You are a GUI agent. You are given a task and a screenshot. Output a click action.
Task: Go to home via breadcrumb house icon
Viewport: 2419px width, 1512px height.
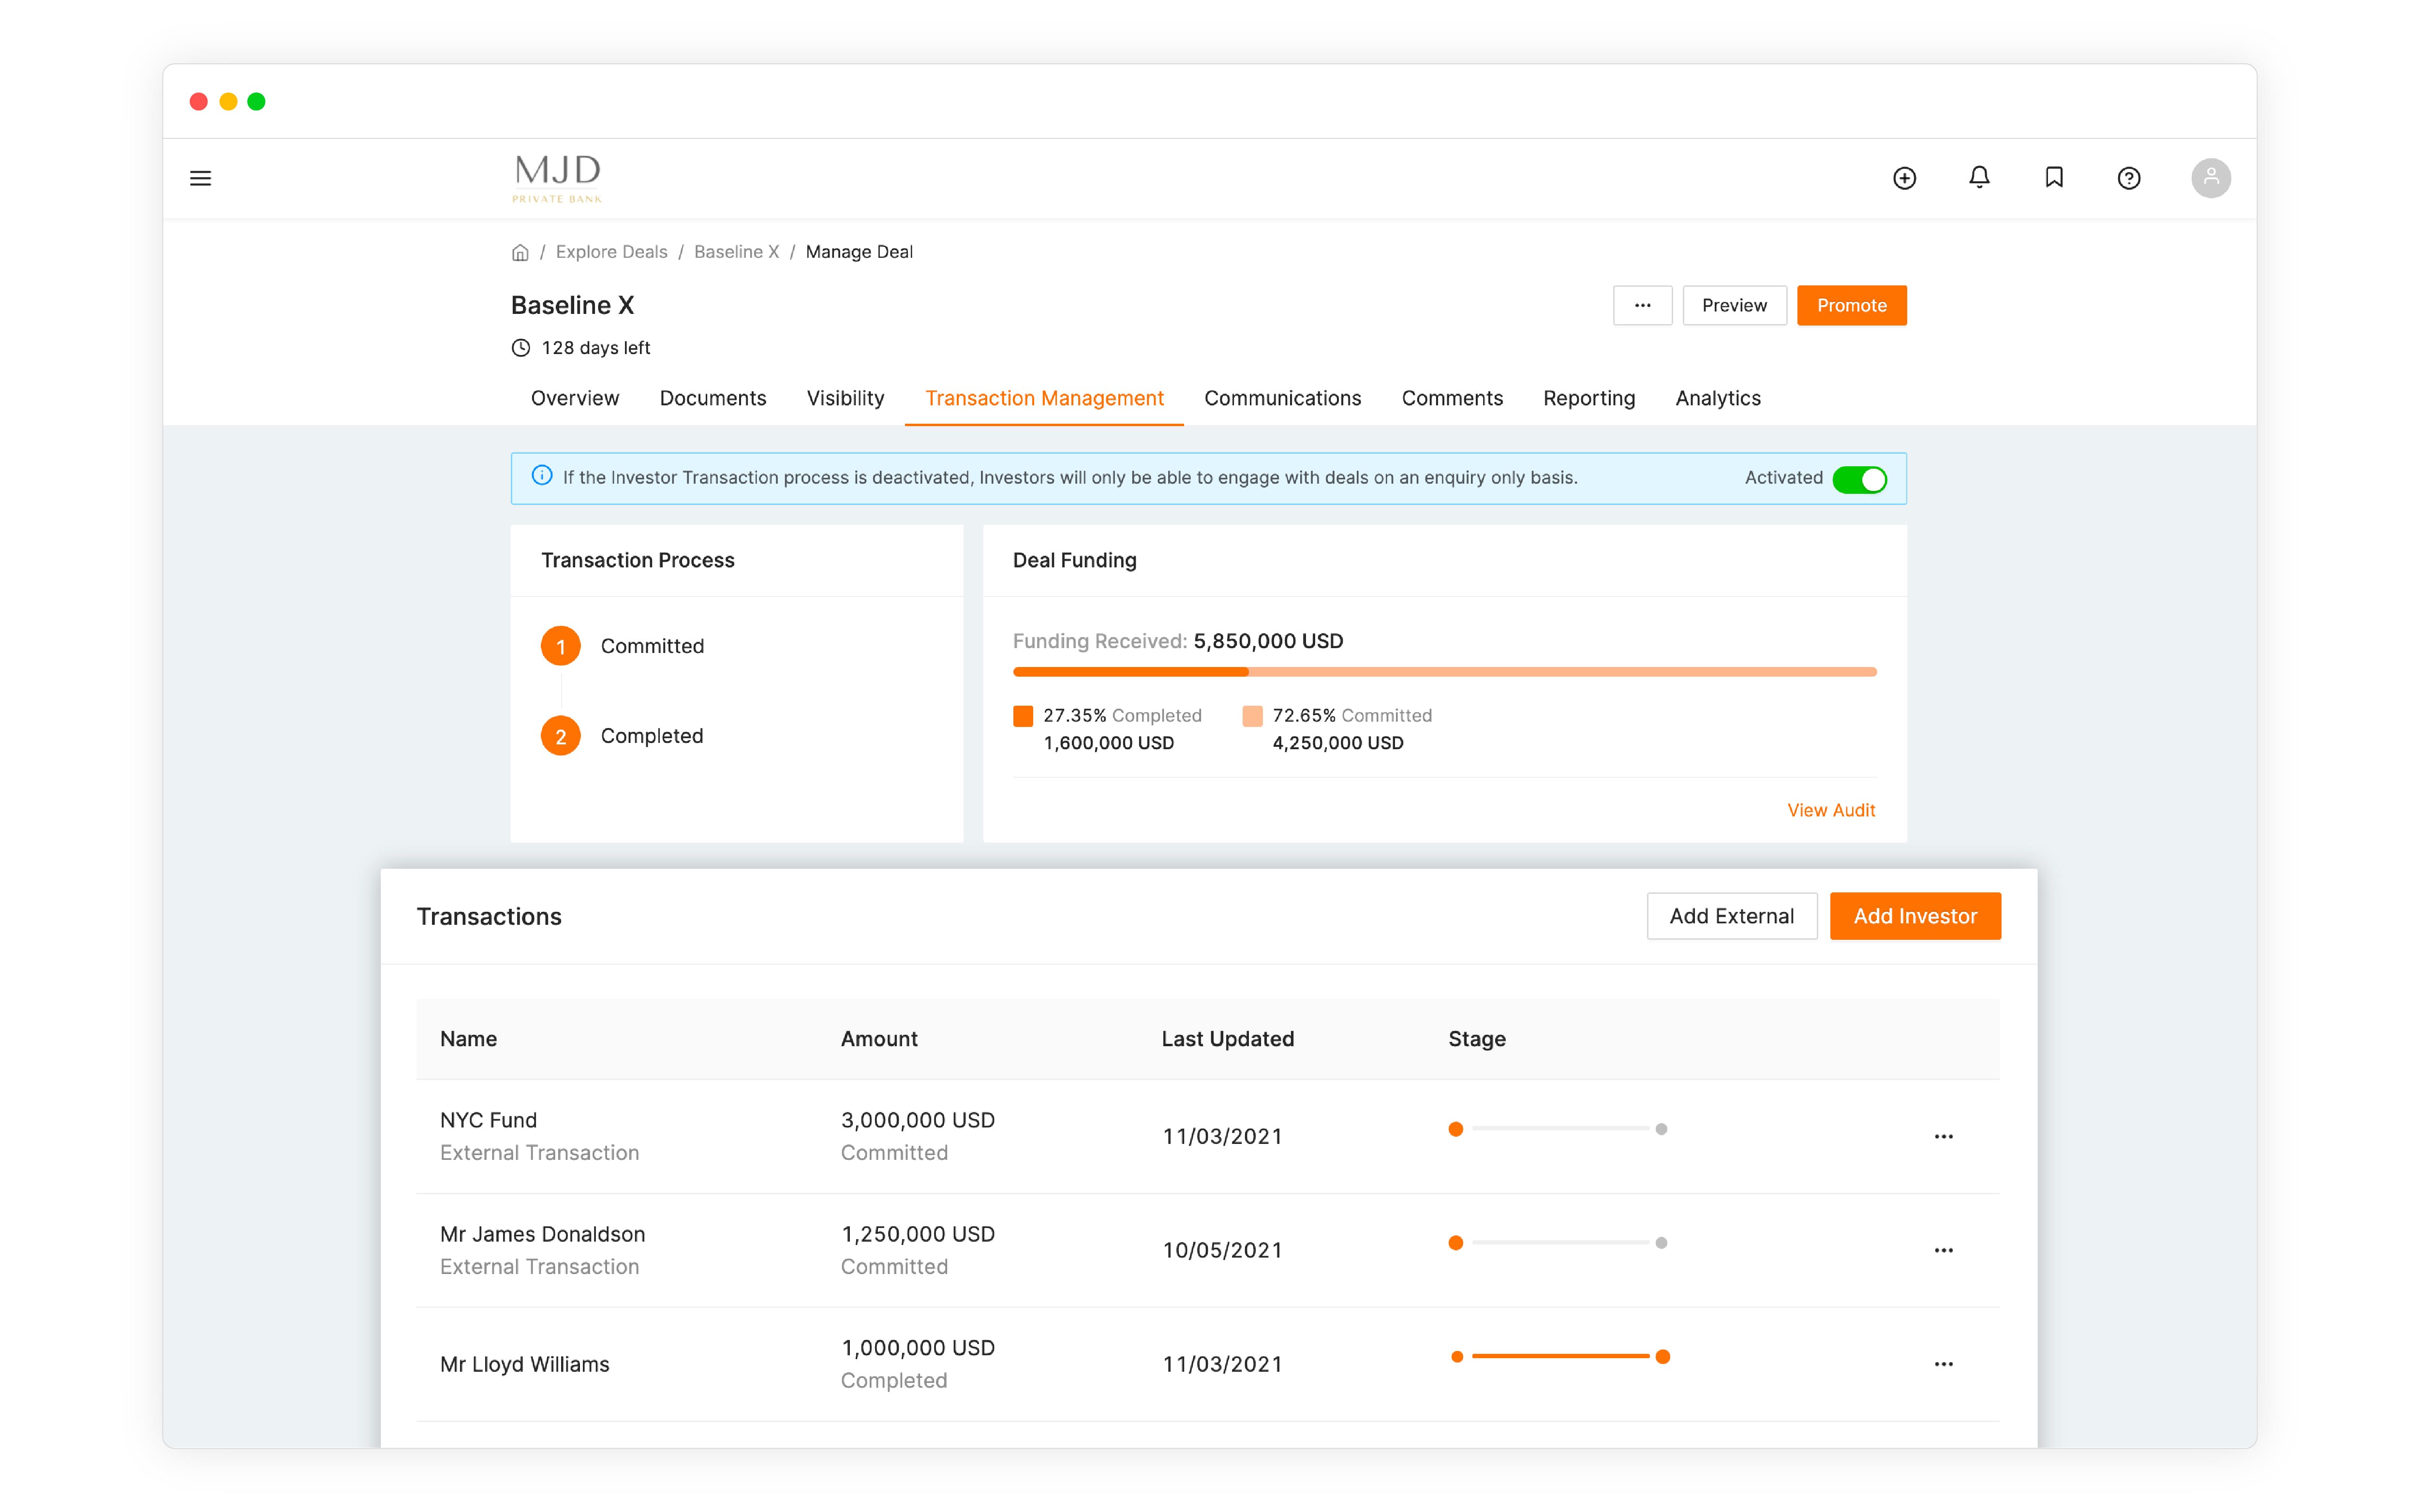[520, 253]
